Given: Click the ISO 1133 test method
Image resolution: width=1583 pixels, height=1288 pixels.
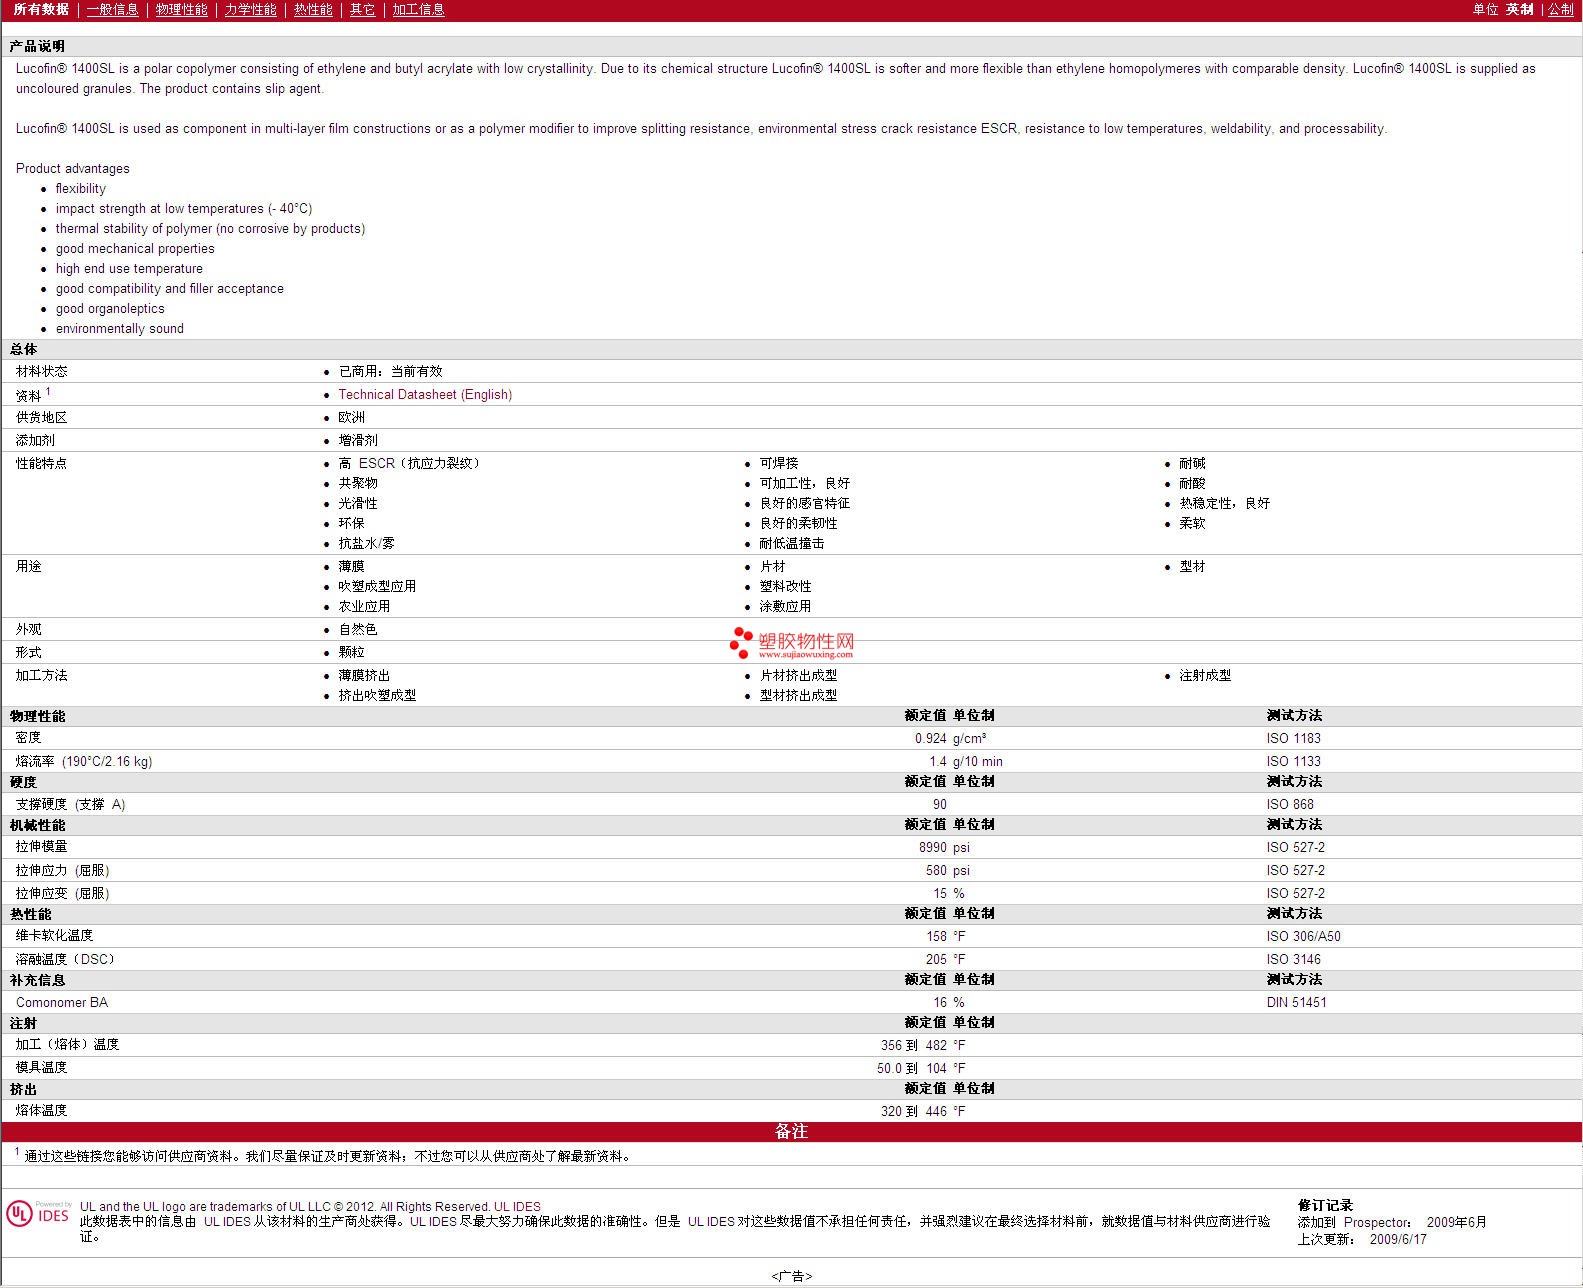Looking at the screenshot, I should (1293, 761).
